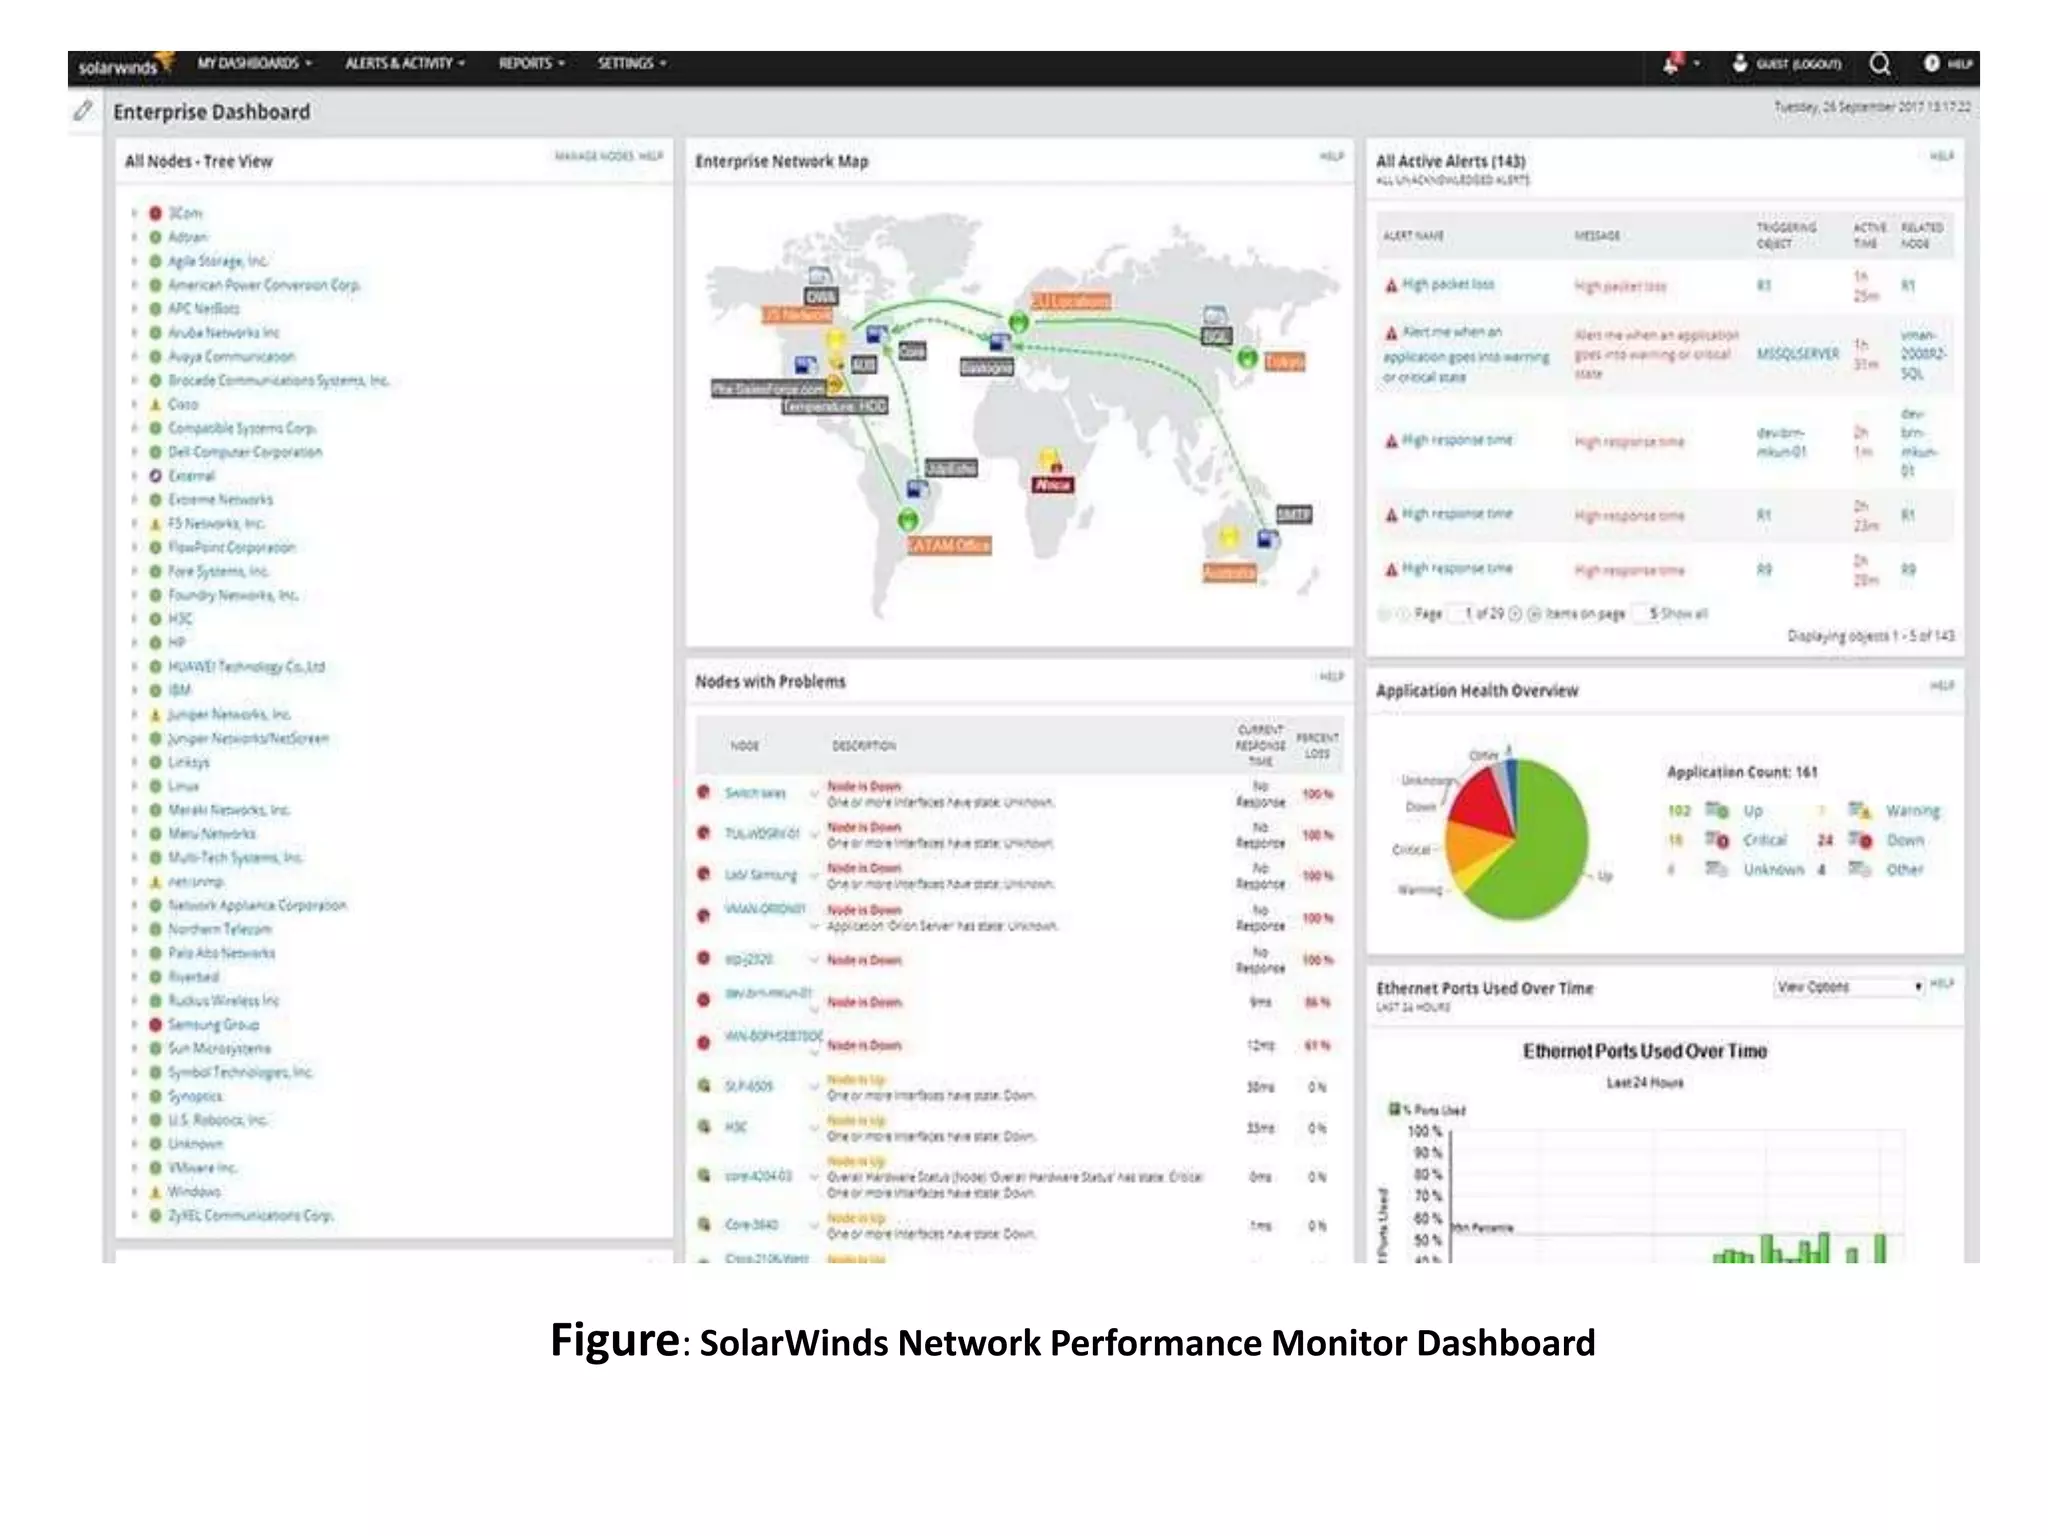Click the Tokyo map node label

[1284, 362]
